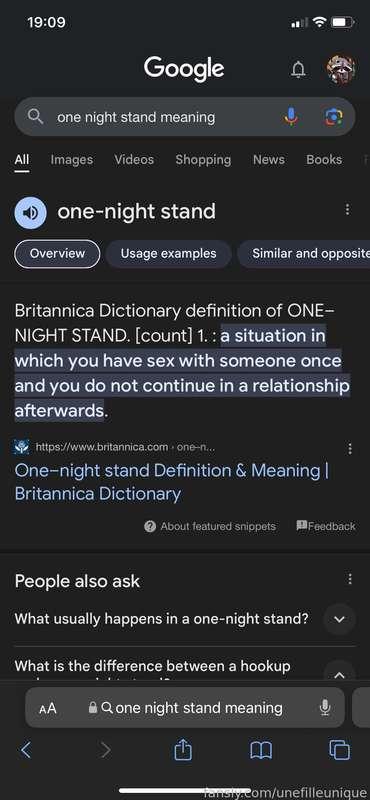Open the Britannica Dictionary result link
The height and width of the screenshot is (800, 370).
171,482
